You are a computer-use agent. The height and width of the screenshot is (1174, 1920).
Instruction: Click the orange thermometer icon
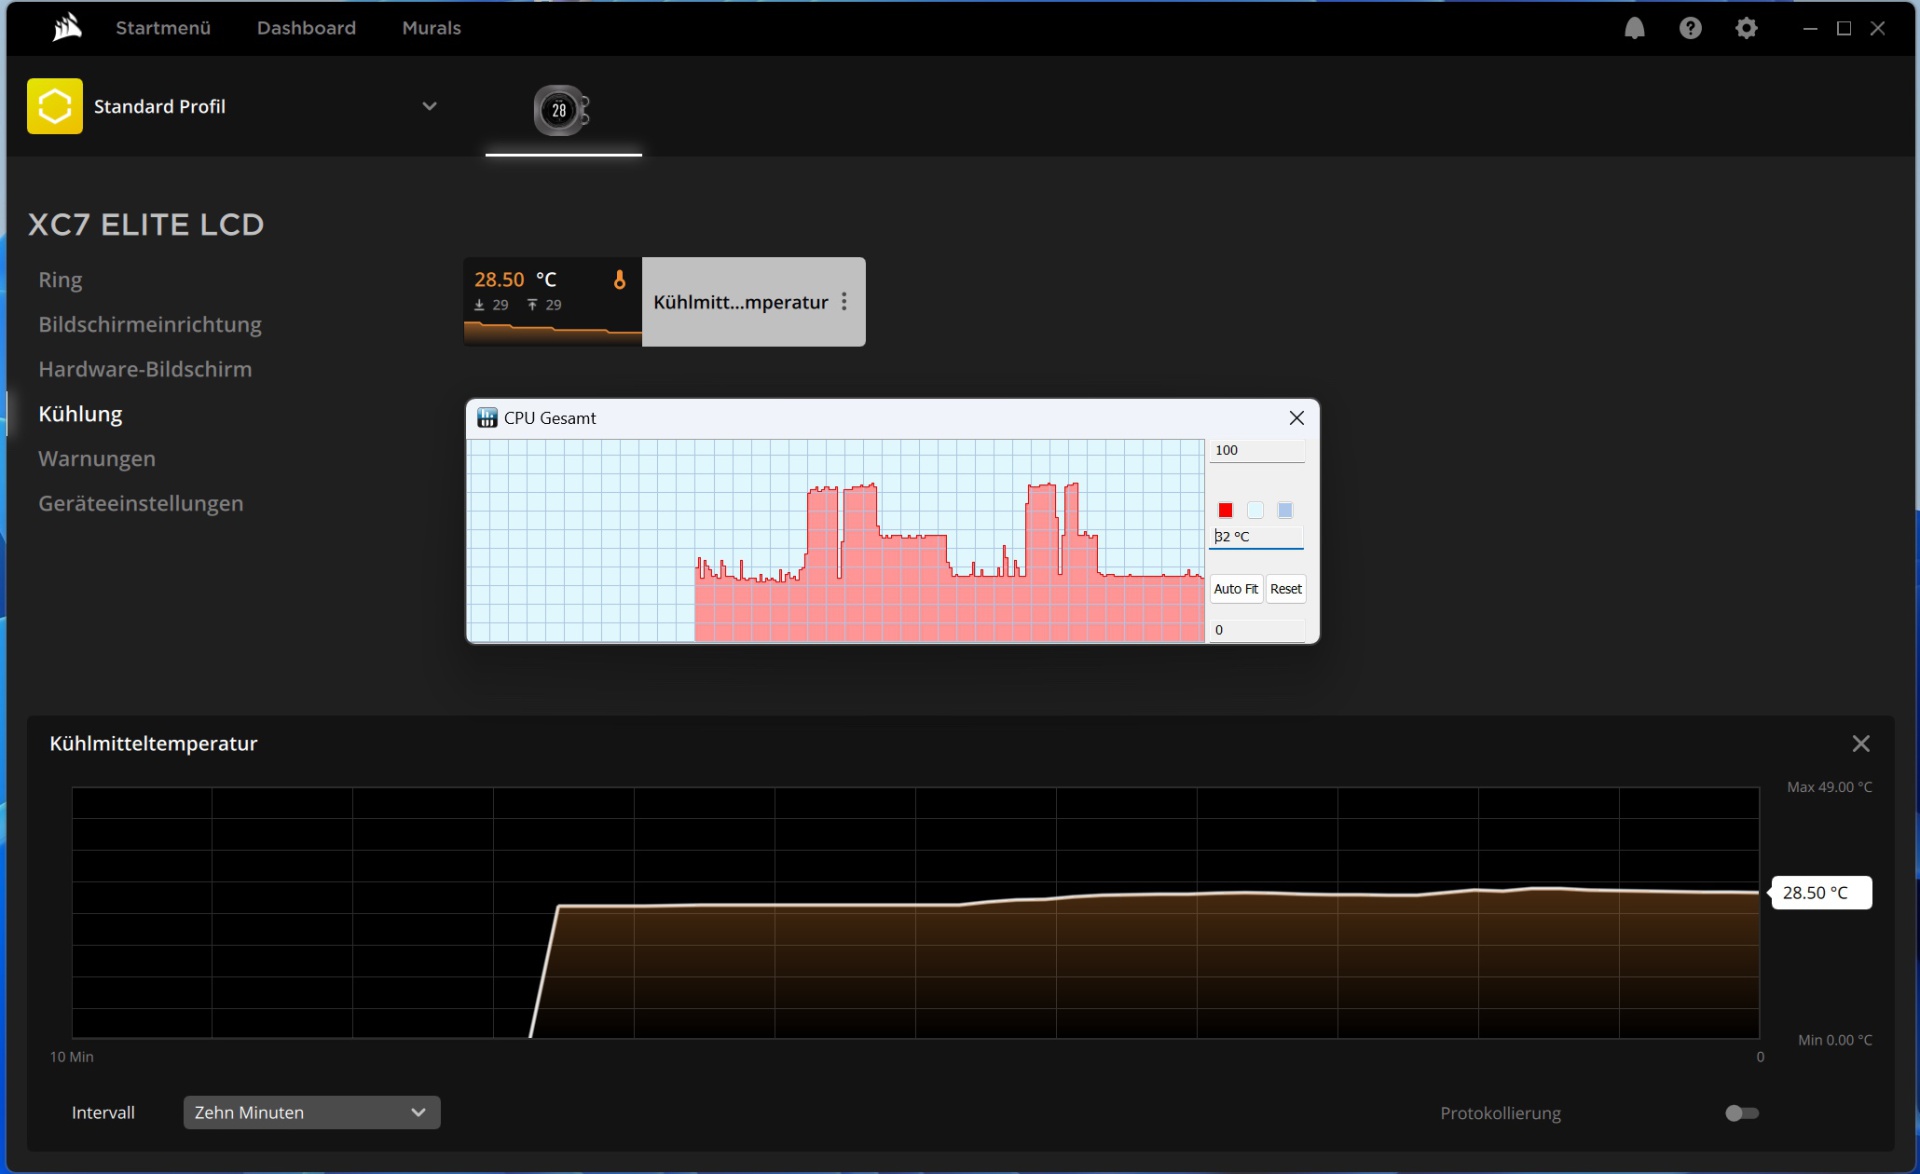[x=619, y=280]
